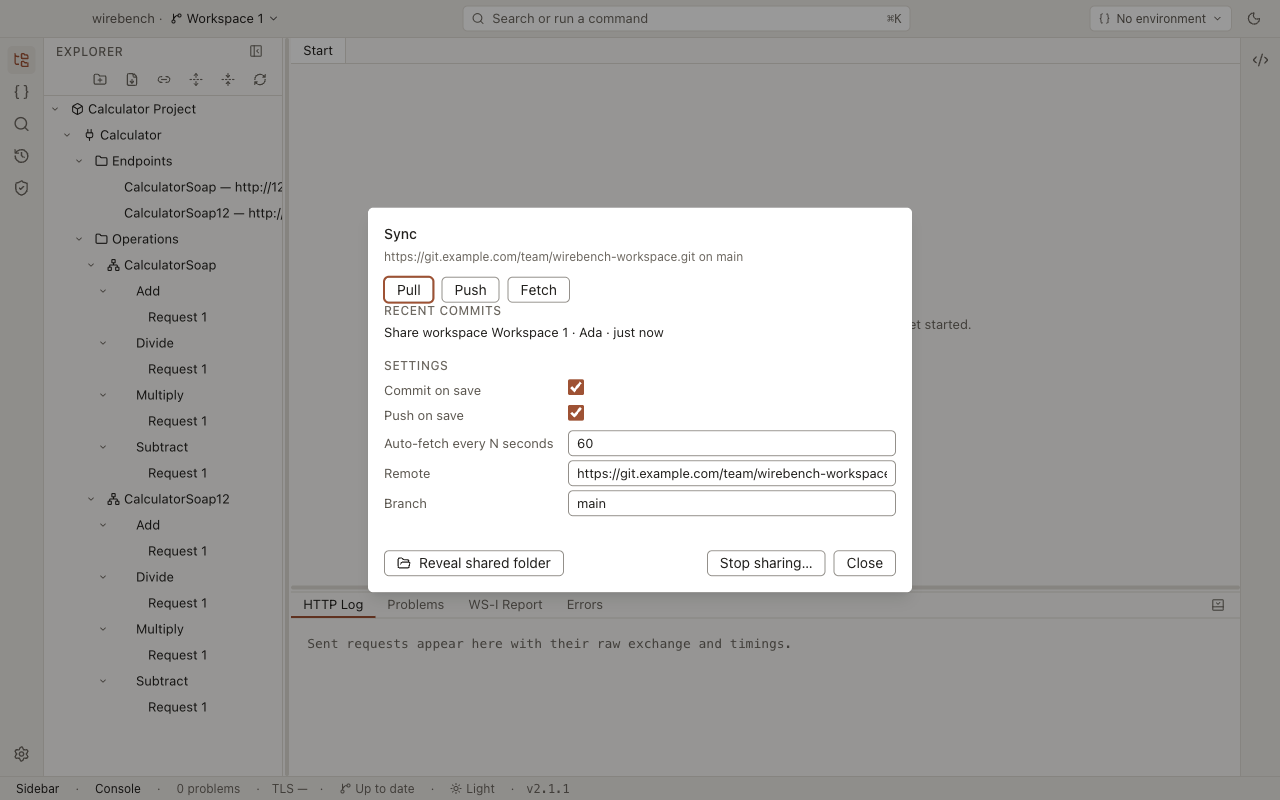This screenshot has height=800, width=1280.
Task: Expand all tree nodes in Explorer
Action: coord(196,79)
